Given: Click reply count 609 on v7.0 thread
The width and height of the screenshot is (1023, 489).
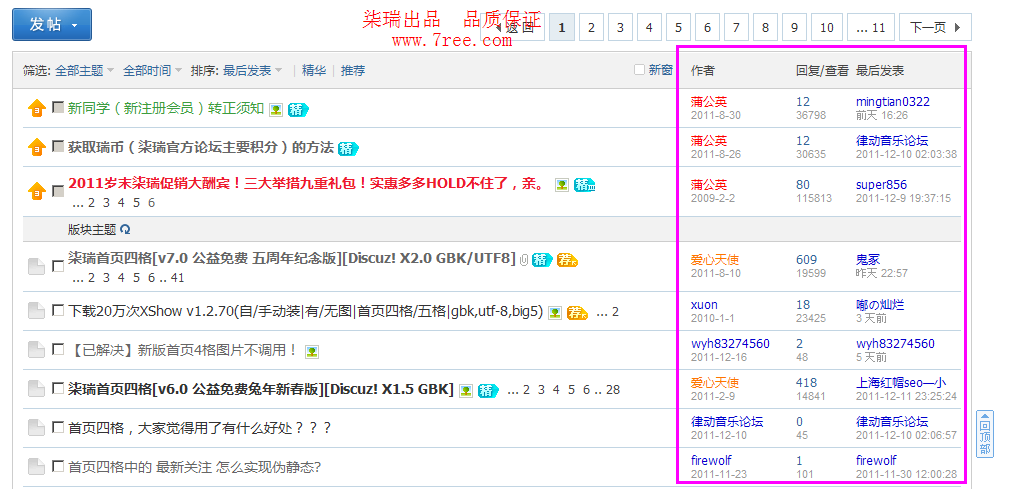Looking at the screenshot, I should point(806,259).
